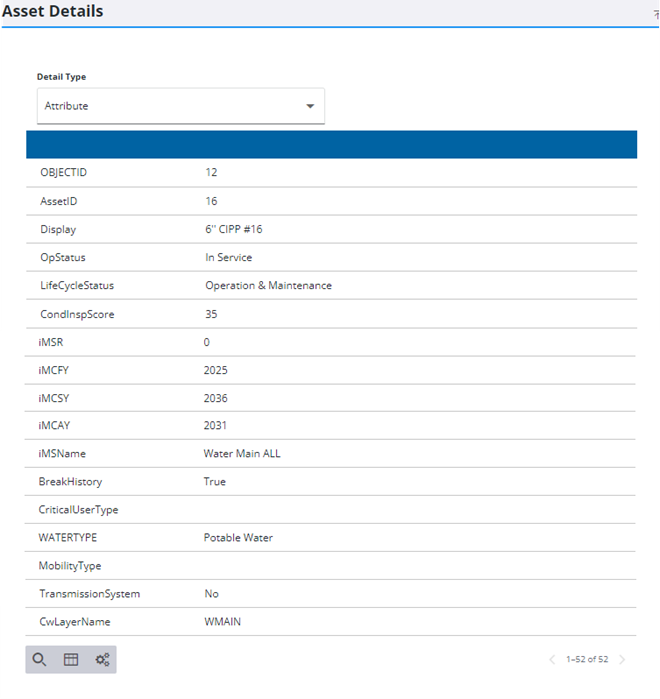Go to previous page arrow

point(551,660)
